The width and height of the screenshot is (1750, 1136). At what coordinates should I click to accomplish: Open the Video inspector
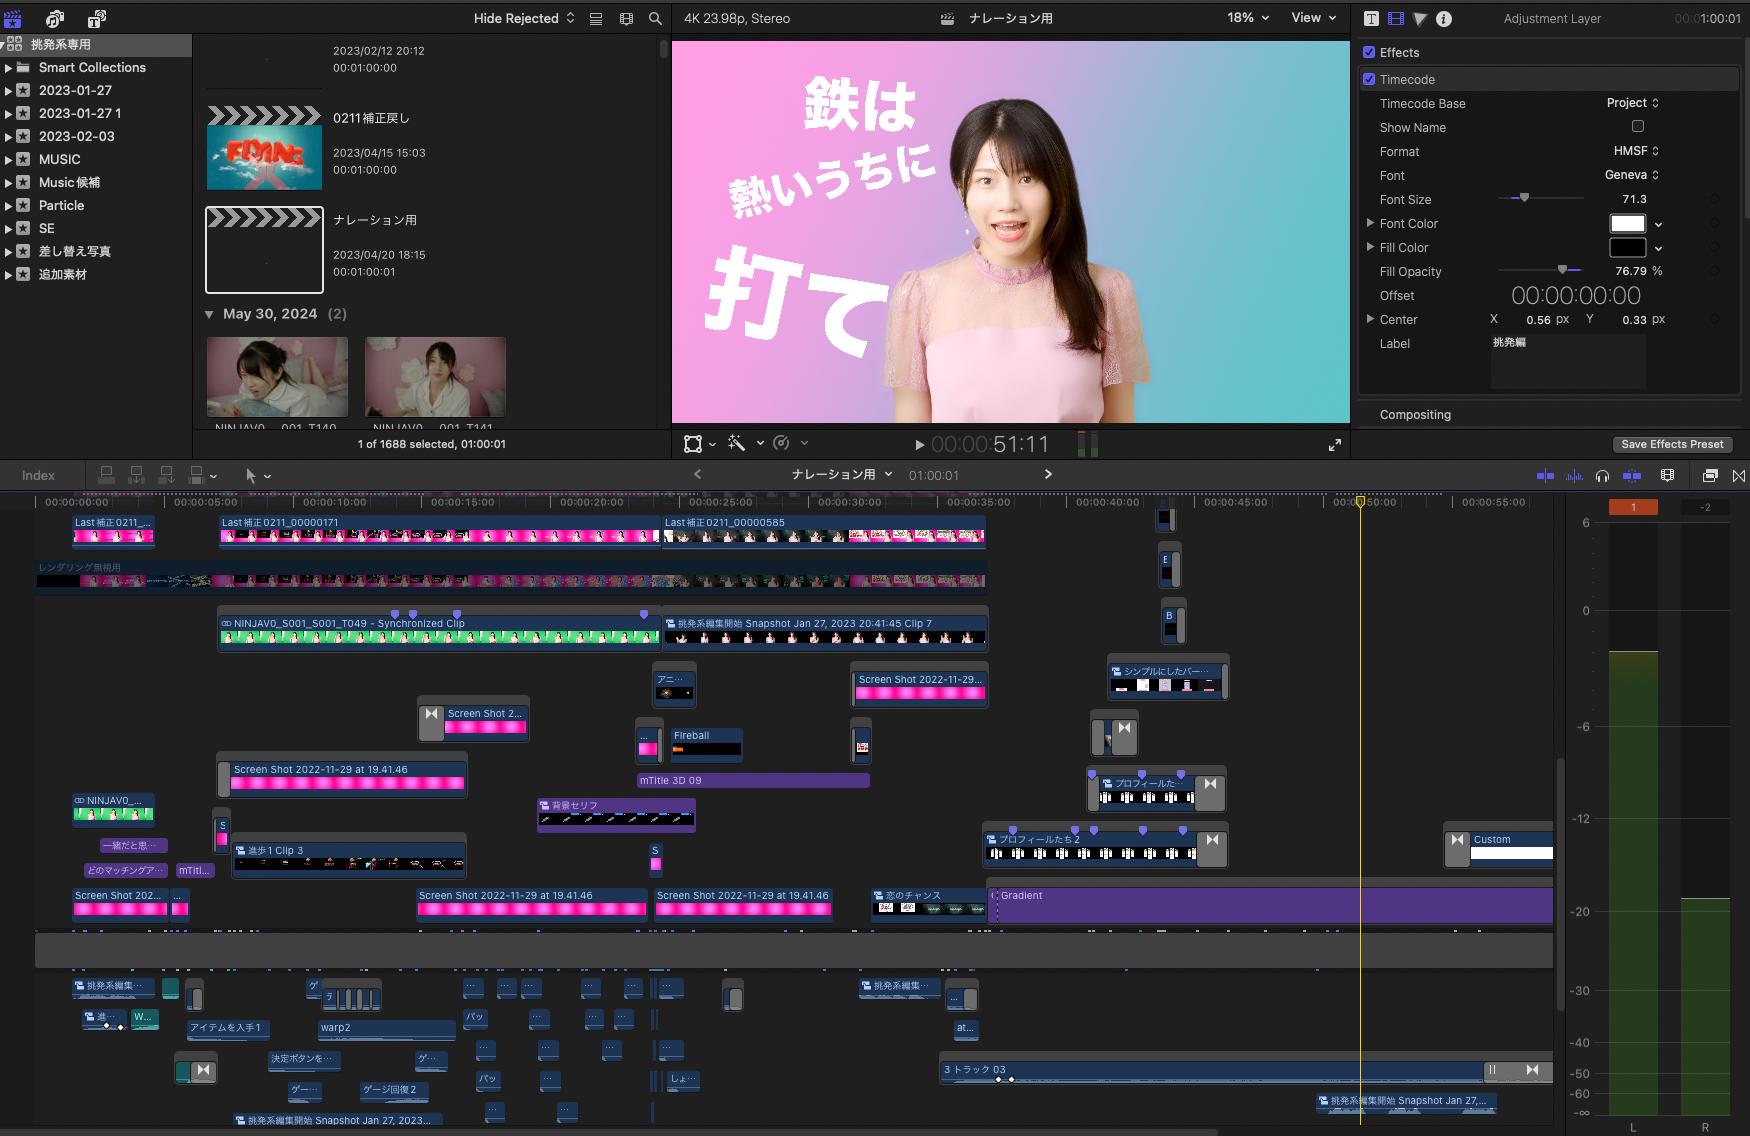[x=1395, y=18]
